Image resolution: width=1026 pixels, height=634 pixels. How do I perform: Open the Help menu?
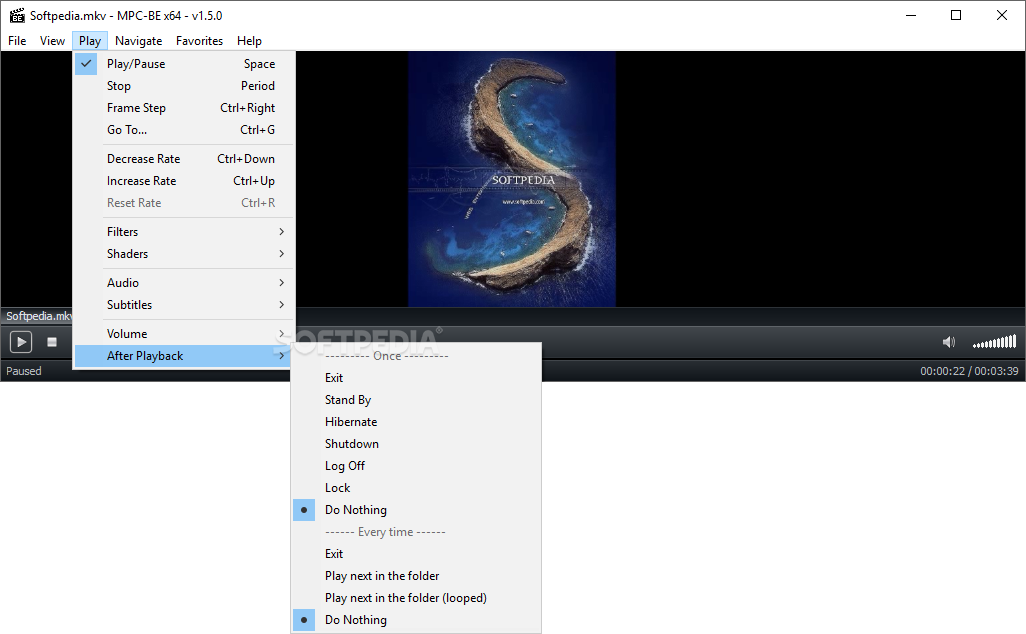pyautogui.click(x=249, y=41)
